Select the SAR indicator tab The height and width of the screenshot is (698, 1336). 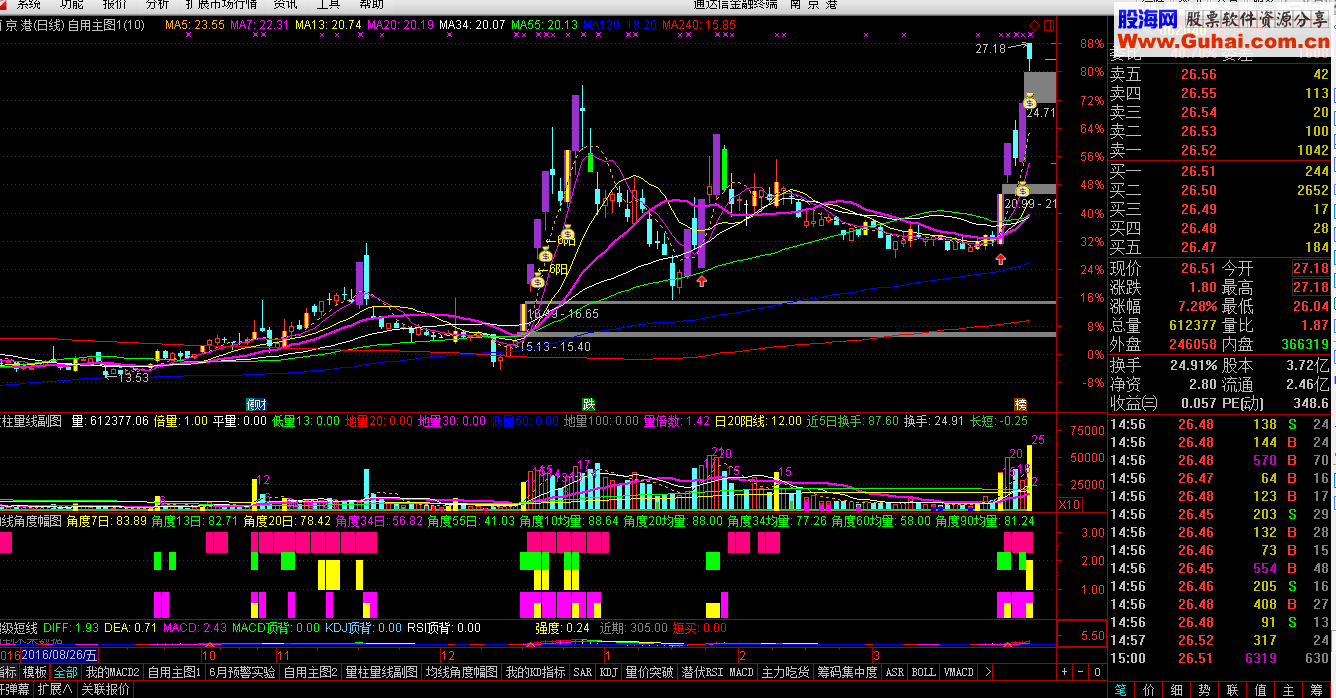click(x=583, y=672)
